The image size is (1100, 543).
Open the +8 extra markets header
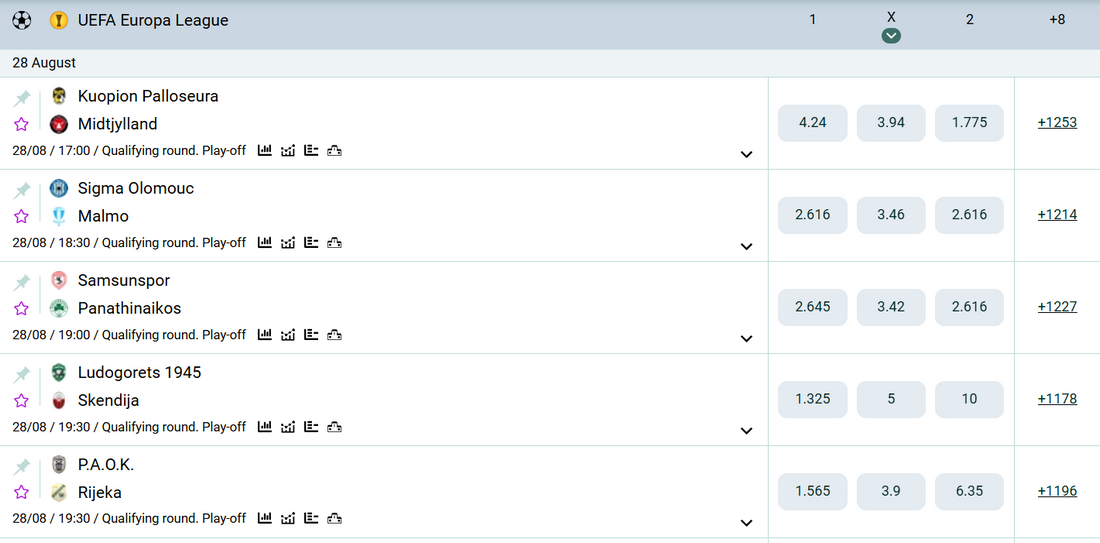tap(1057, 20)
